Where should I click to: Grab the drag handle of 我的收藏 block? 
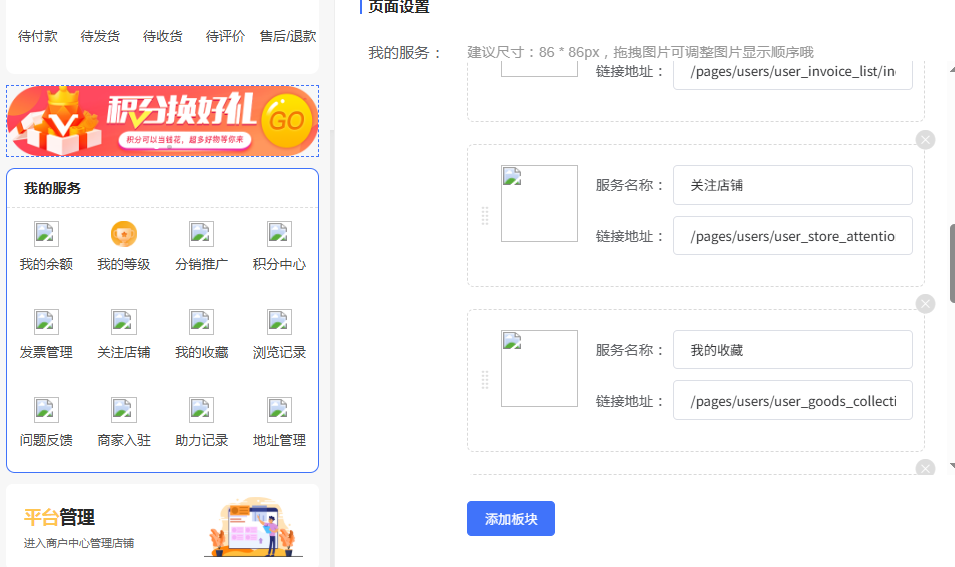pyautogui.click(x=485, y=380)
